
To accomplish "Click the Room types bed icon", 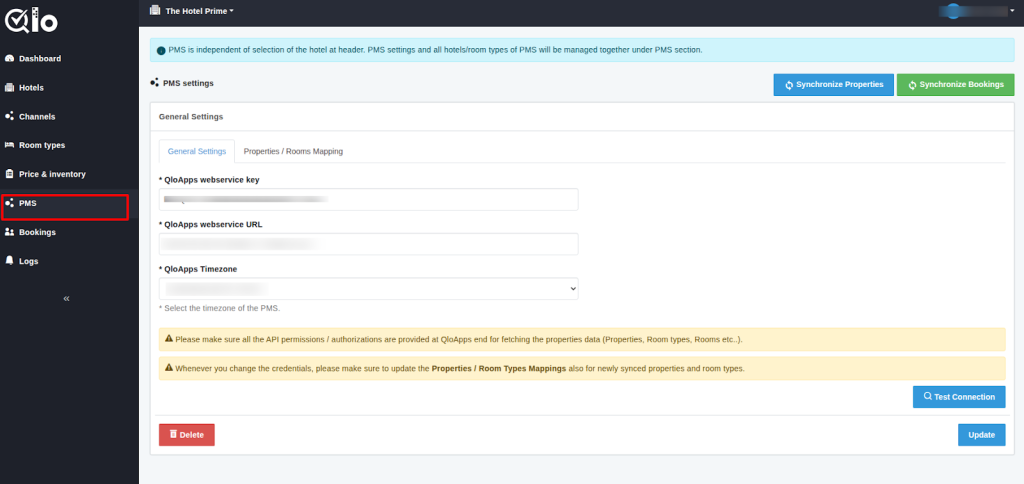I will coord(9,145).
